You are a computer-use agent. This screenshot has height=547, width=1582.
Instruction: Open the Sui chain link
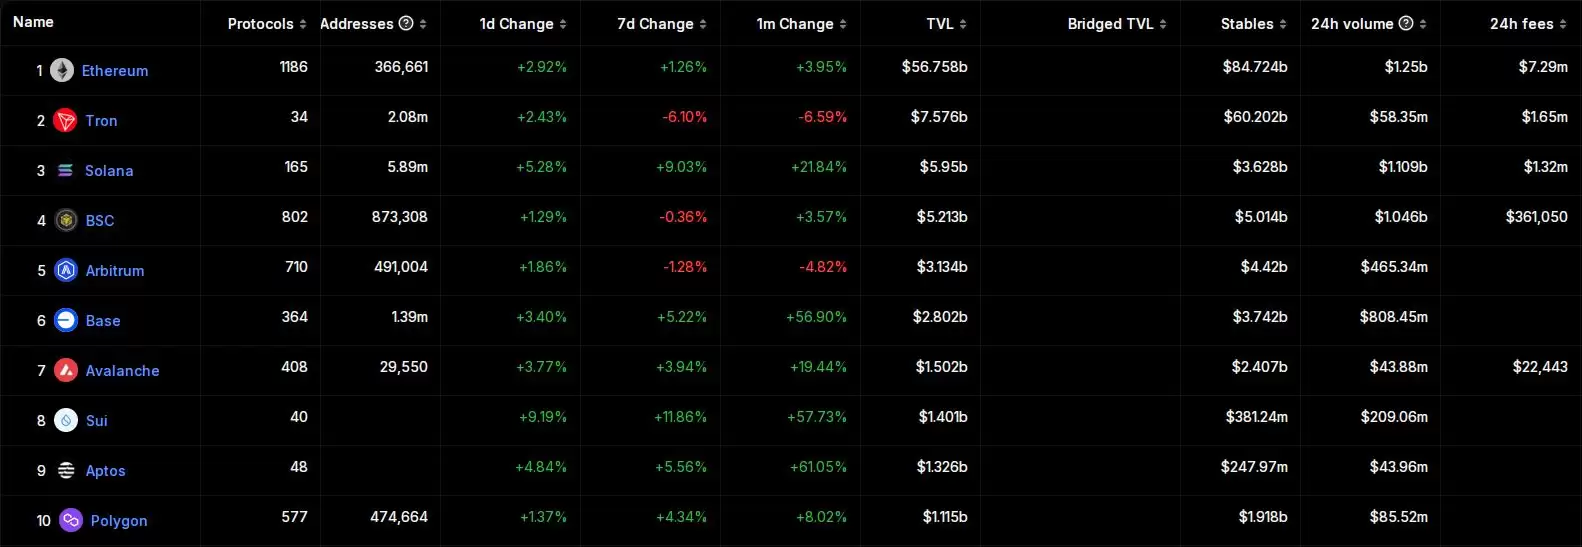pos(96,421)
